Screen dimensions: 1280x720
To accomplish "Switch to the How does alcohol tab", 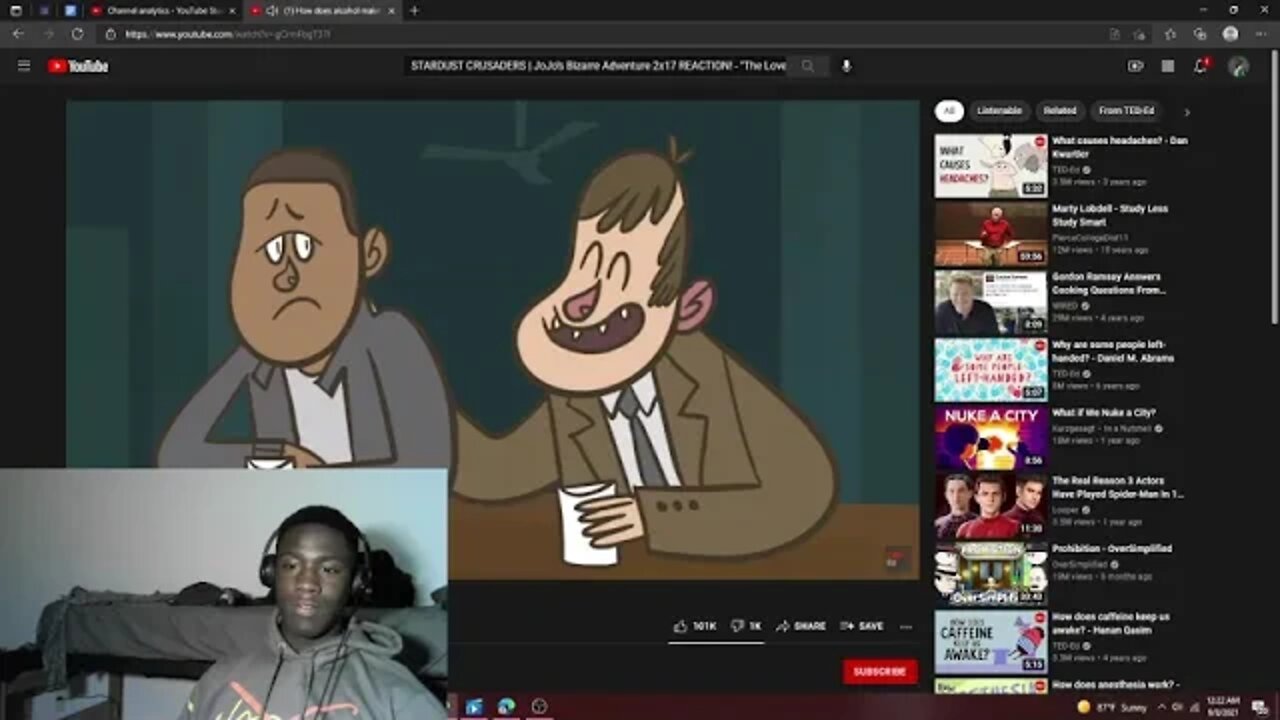I will coord(325,11).
